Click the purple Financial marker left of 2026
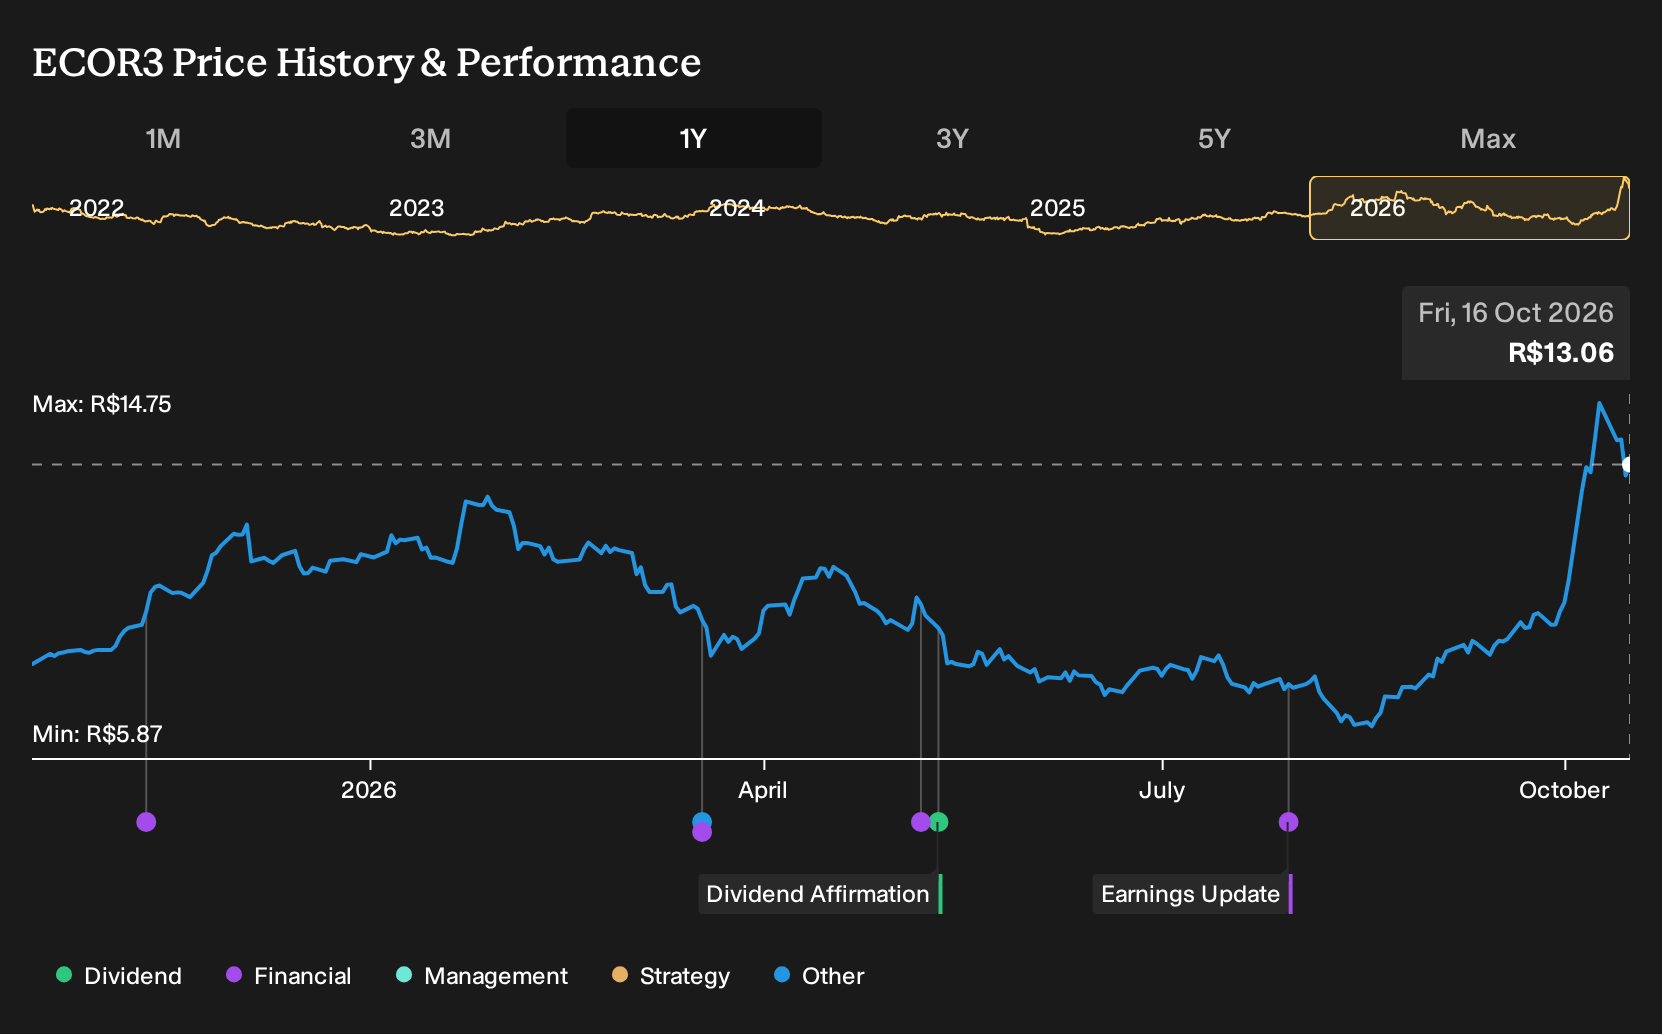This screenshot has height=1034, width=1662. coord(146,822)
